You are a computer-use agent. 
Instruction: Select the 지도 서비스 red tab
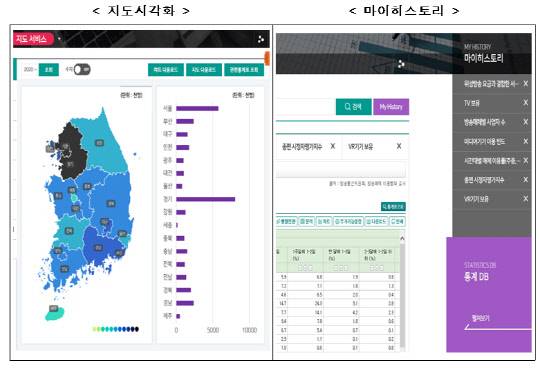coord(33,39)
